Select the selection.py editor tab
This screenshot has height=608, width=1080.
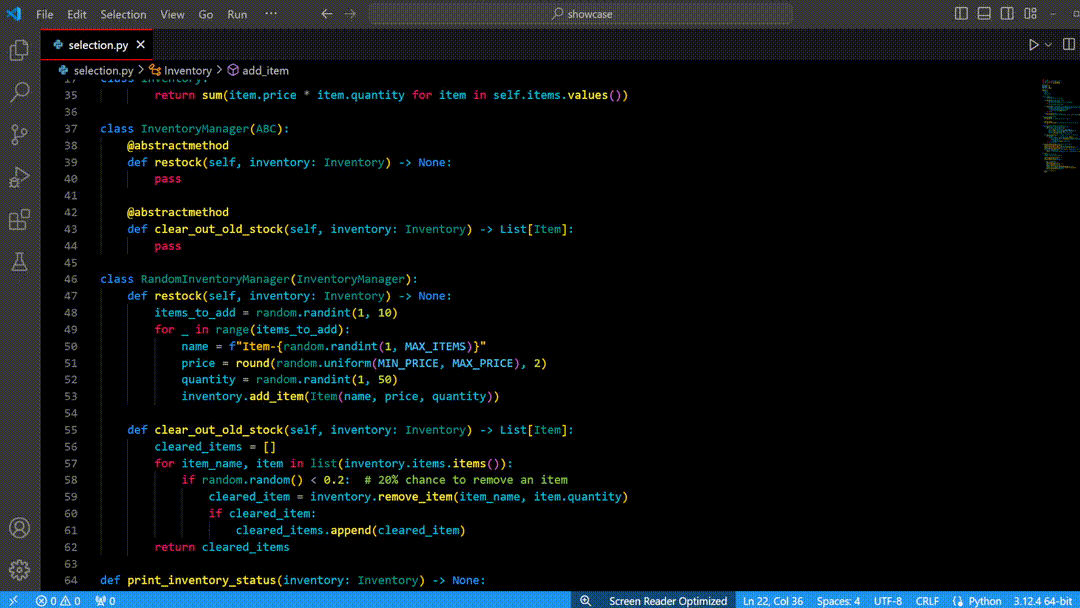click(x=98, y=45)
